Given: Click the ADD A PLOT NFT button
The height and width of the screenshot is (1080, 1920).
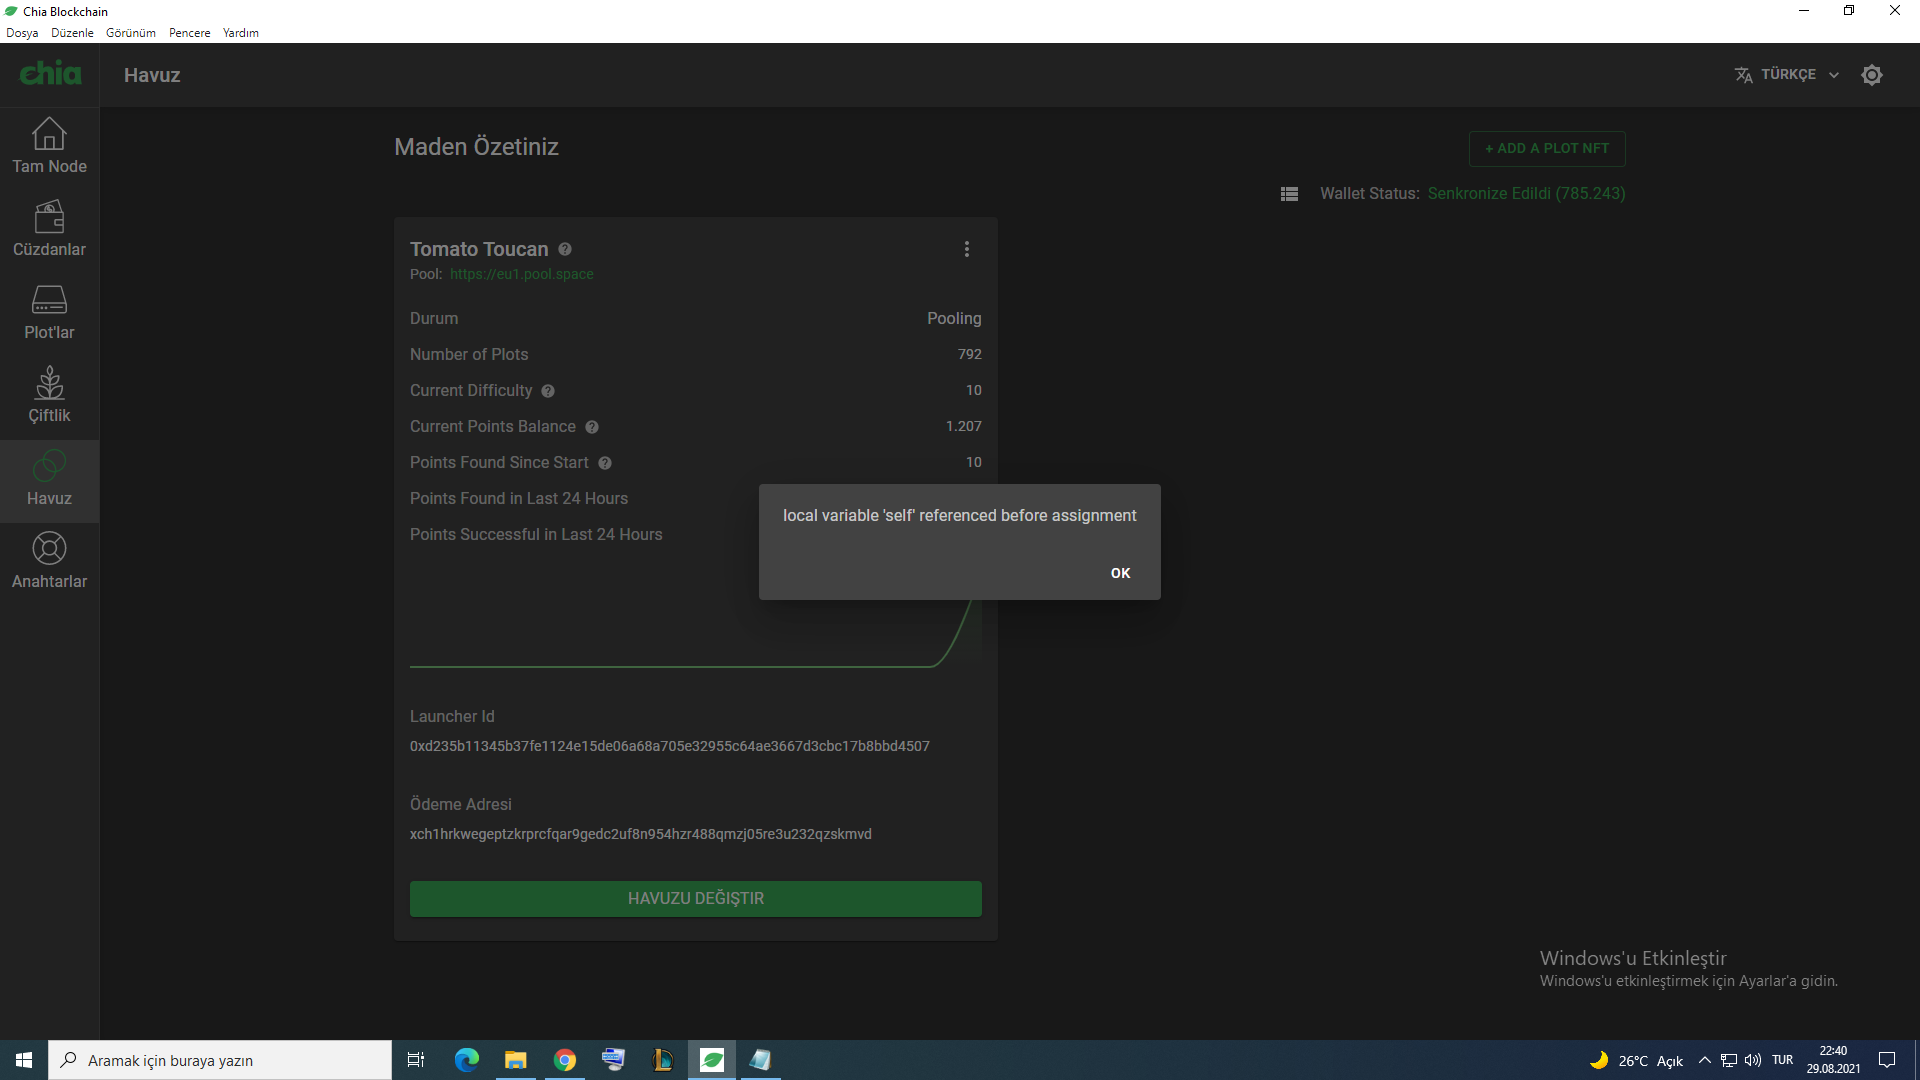Looking at the screenshot, I should (1547, 148).
